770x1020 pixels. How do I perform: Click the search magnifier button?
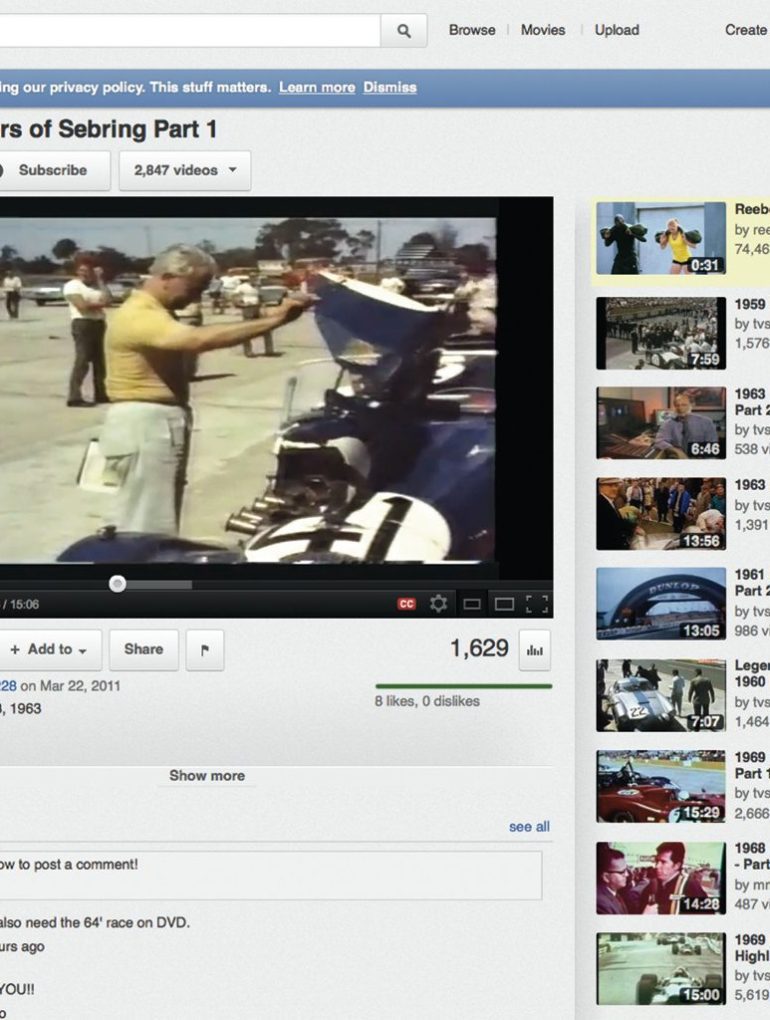point(403,31)
